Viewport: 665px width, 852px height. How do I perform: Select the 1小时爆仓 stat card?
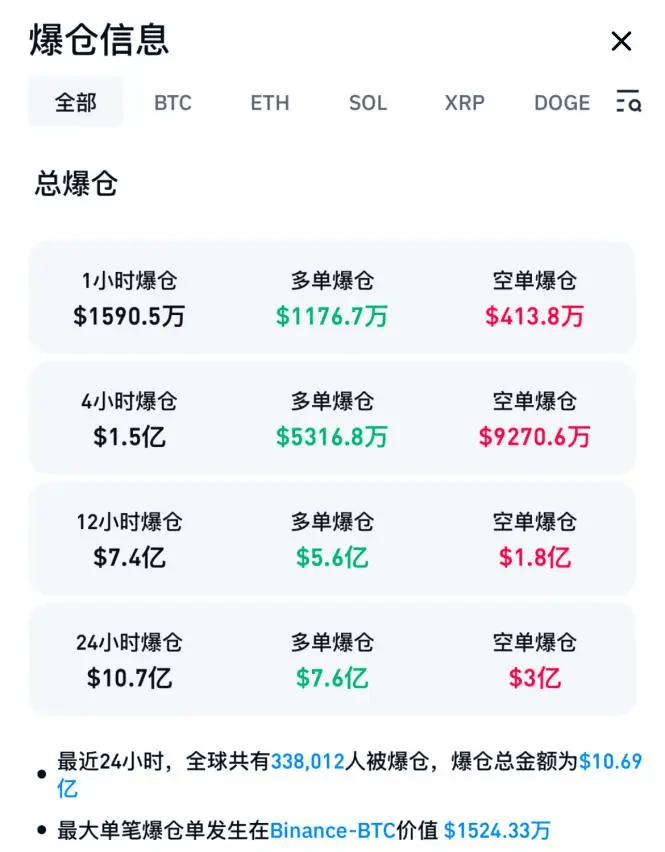pos(130,298)
